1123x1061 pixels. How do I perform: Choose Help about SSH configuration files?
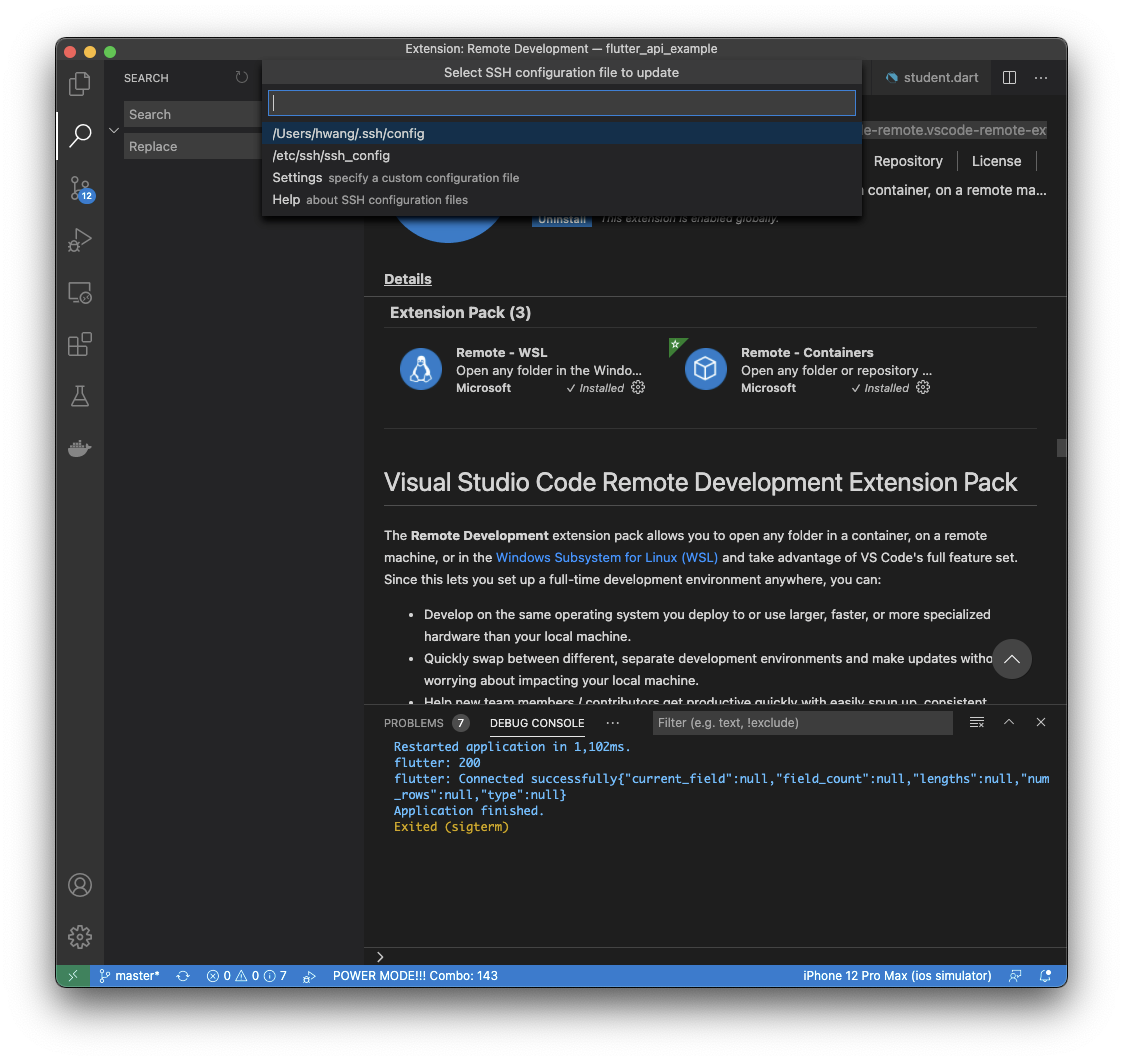(562, 200)
